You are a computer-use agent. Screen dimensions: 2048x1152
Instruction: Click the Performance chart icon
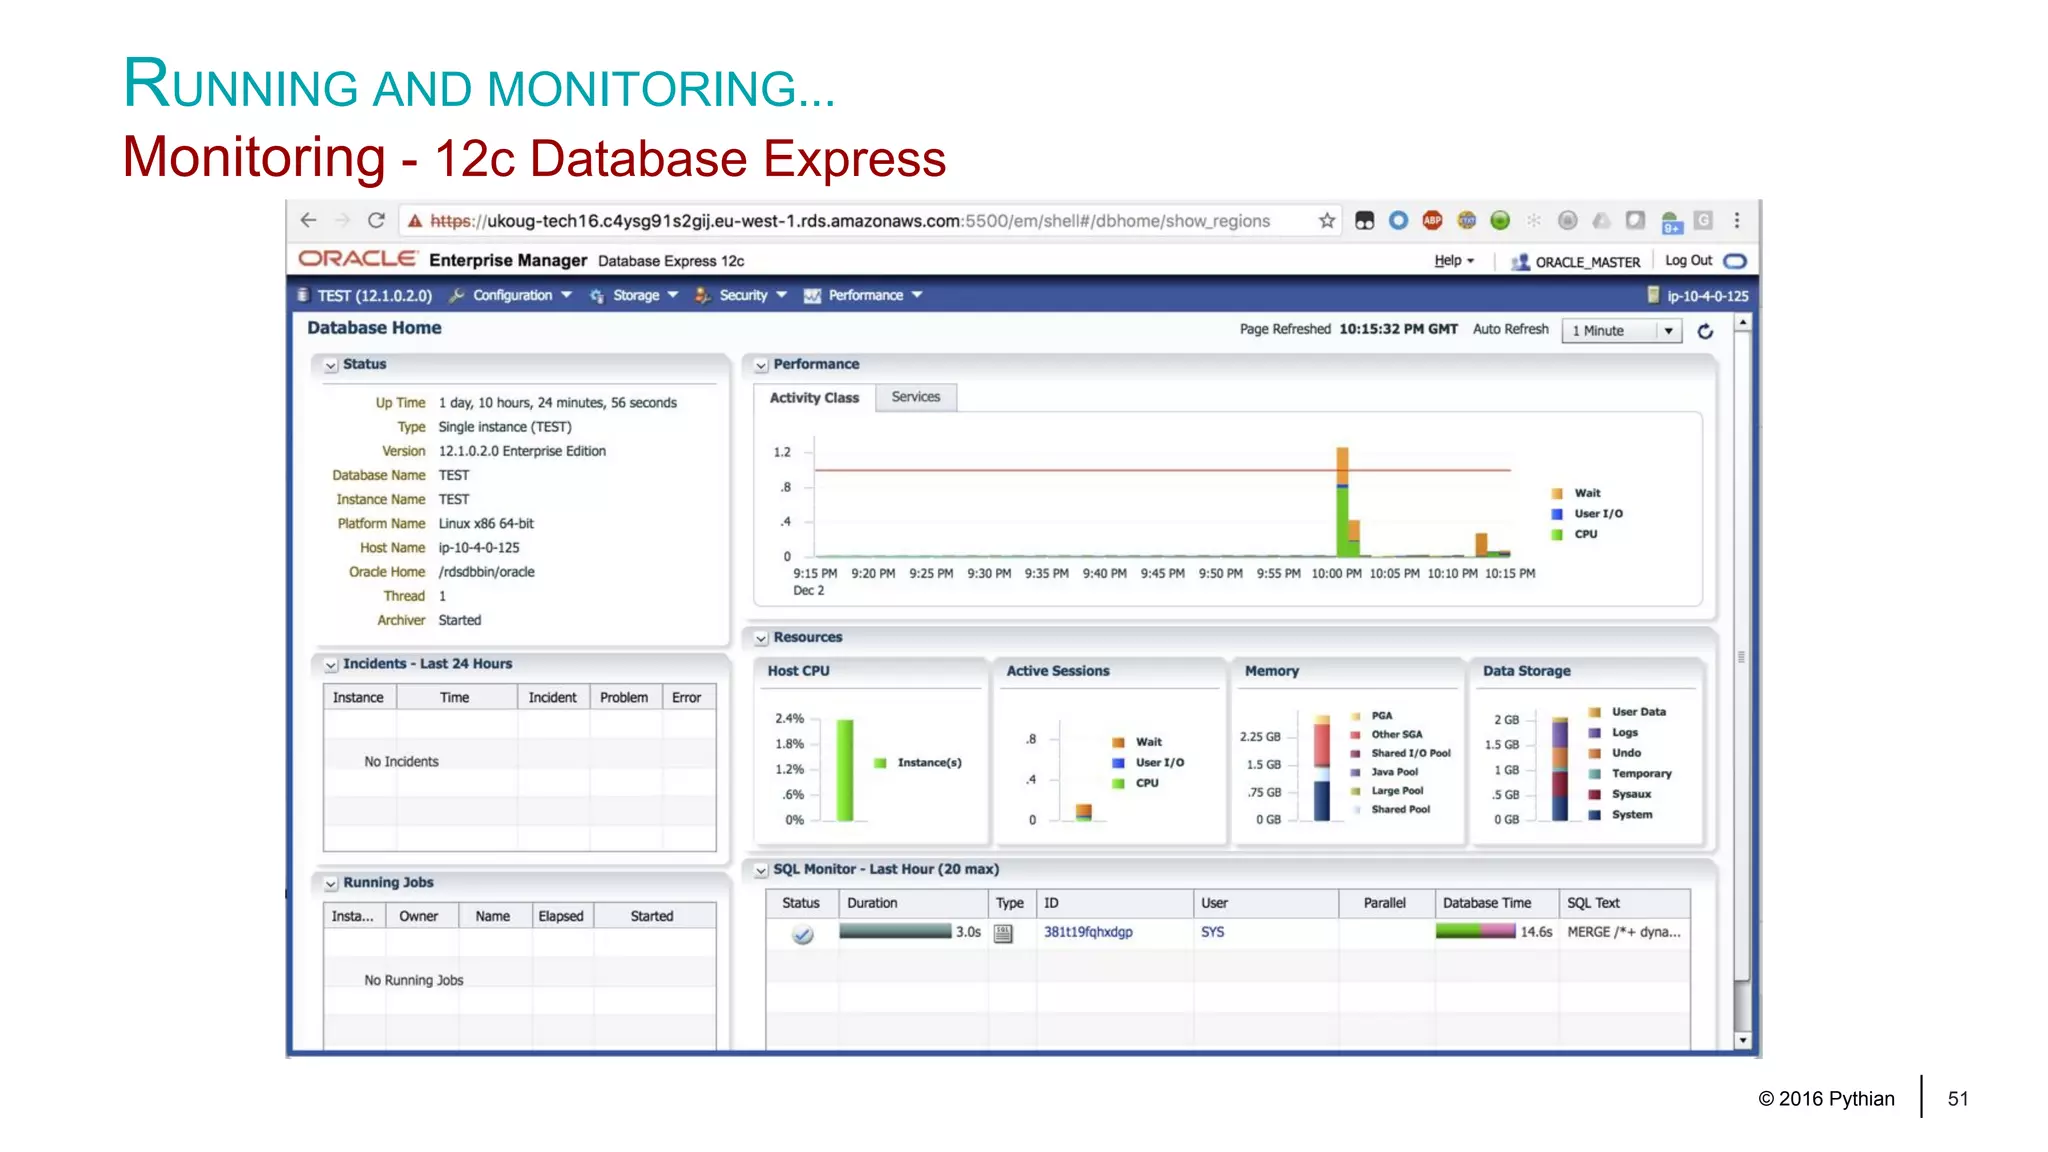click(812, 296)
